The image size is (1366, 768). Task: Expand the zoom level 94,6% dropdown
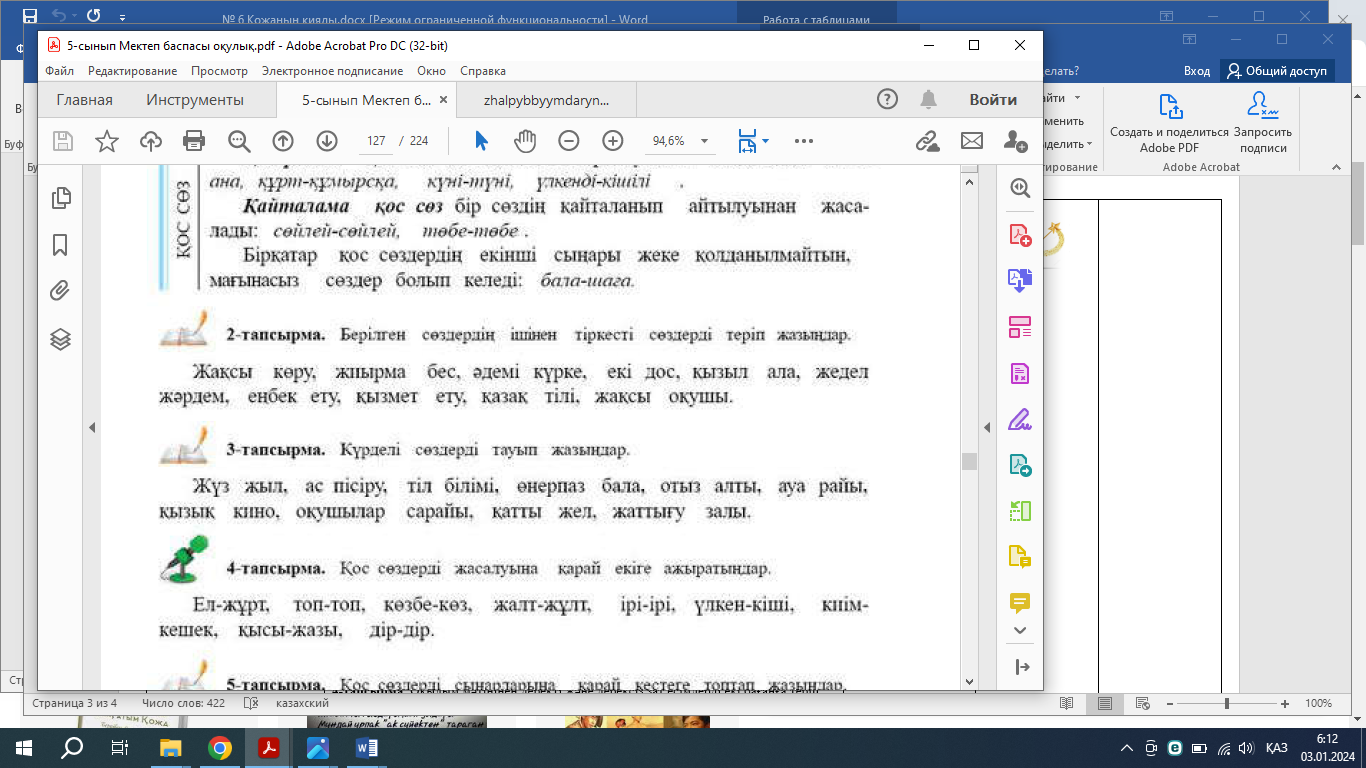(705, 141)
